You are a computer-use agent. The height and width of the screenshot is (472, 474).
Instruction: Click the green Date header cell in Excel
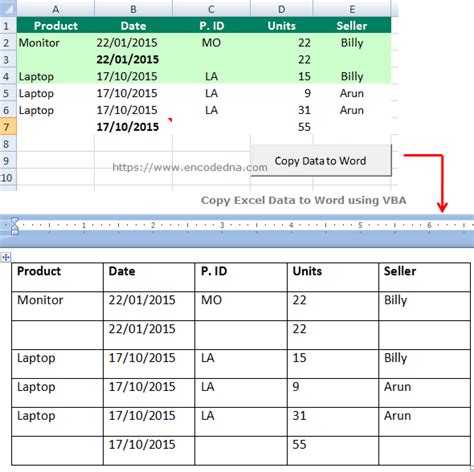point(133,25)
